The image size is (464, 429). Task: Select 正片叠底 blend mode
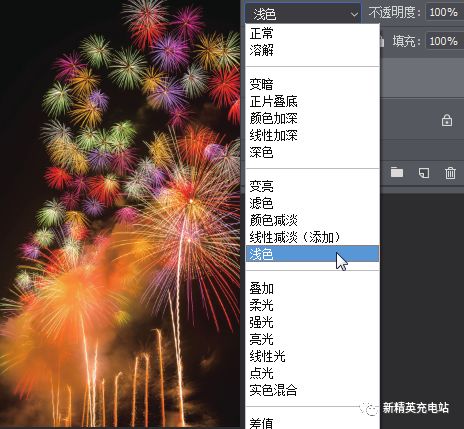312,101
